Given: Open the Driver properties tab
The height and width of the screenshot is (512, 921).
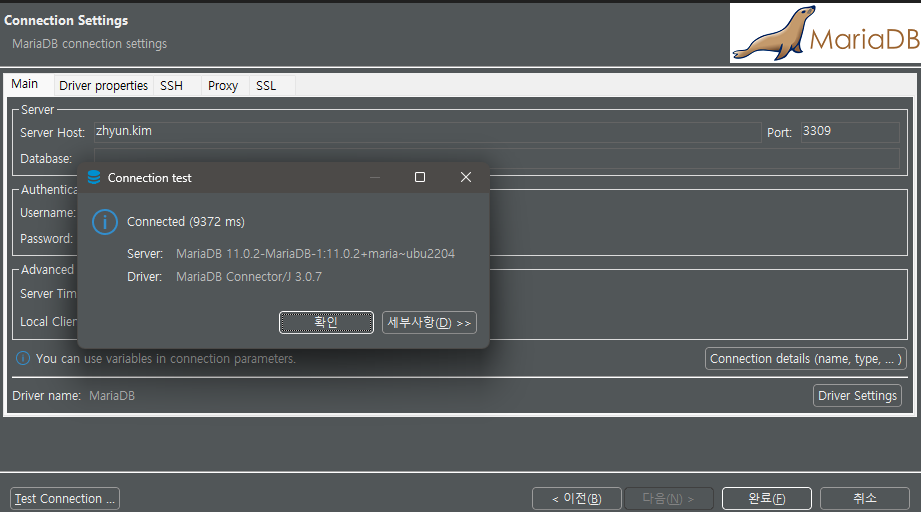Looking at the screenshot, I should [103, 86].
